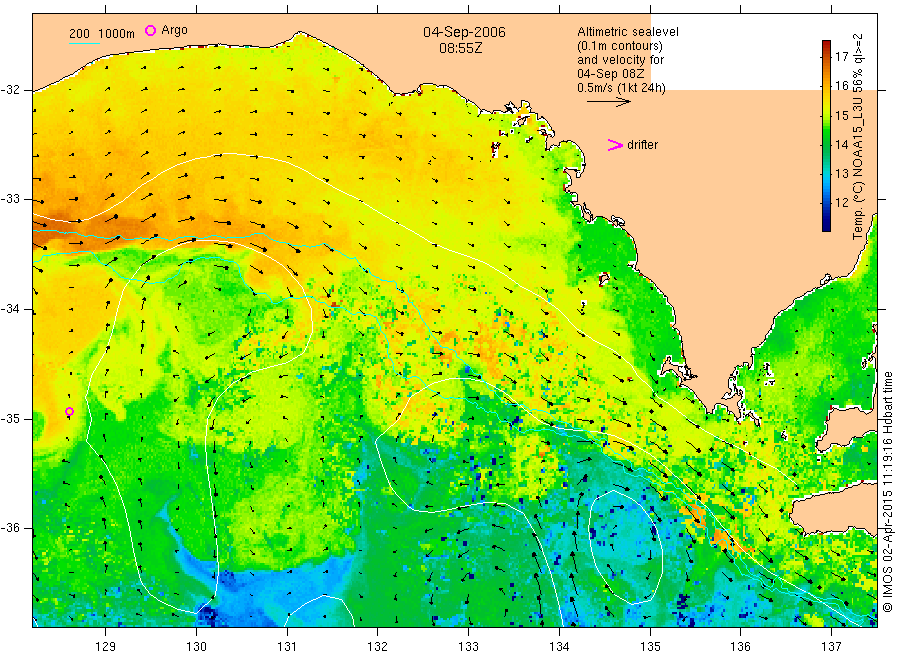Click the magenta drifter arrow symbol

(x=615, y=145)
